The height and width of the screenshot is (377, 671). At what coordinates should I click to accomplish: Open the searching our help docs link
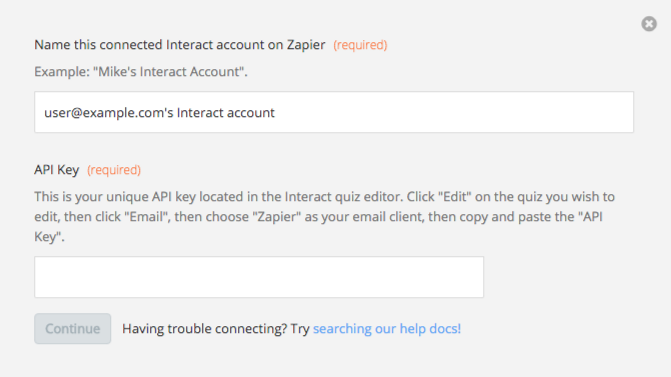[387, 329]
